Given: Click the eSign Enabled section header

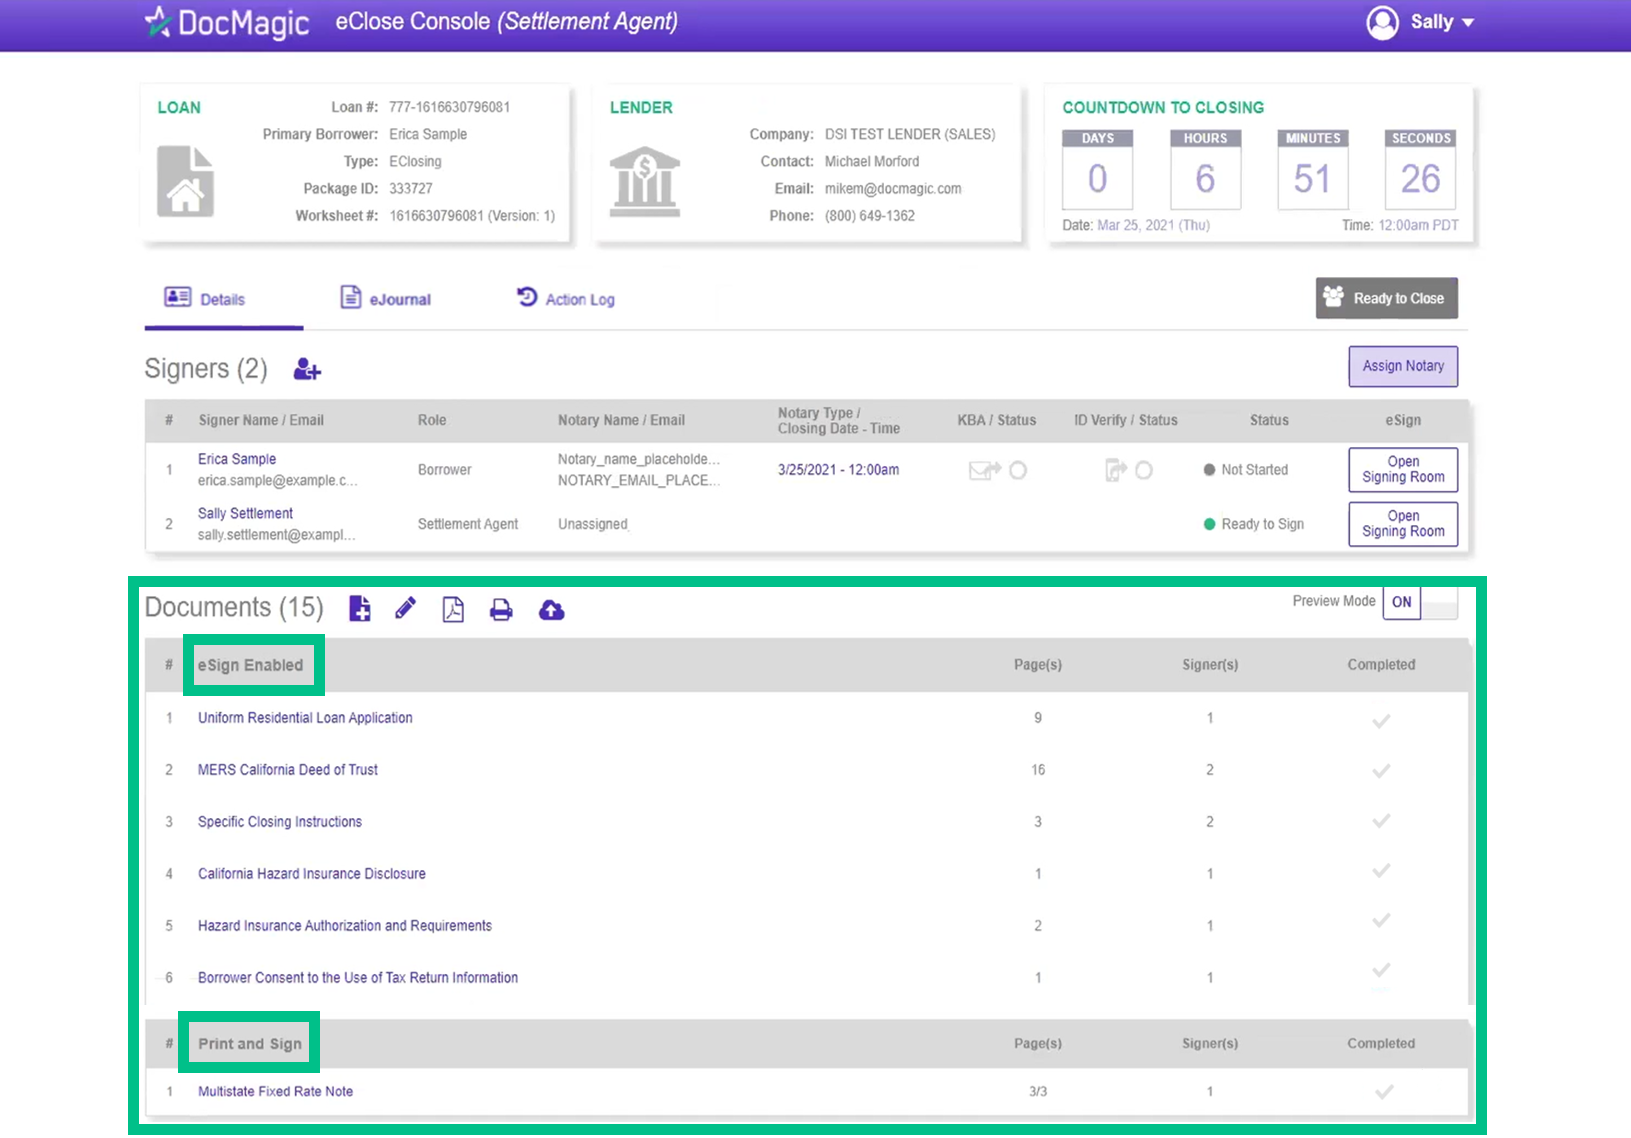Looking at the screenshot, I should pos(250,665).
